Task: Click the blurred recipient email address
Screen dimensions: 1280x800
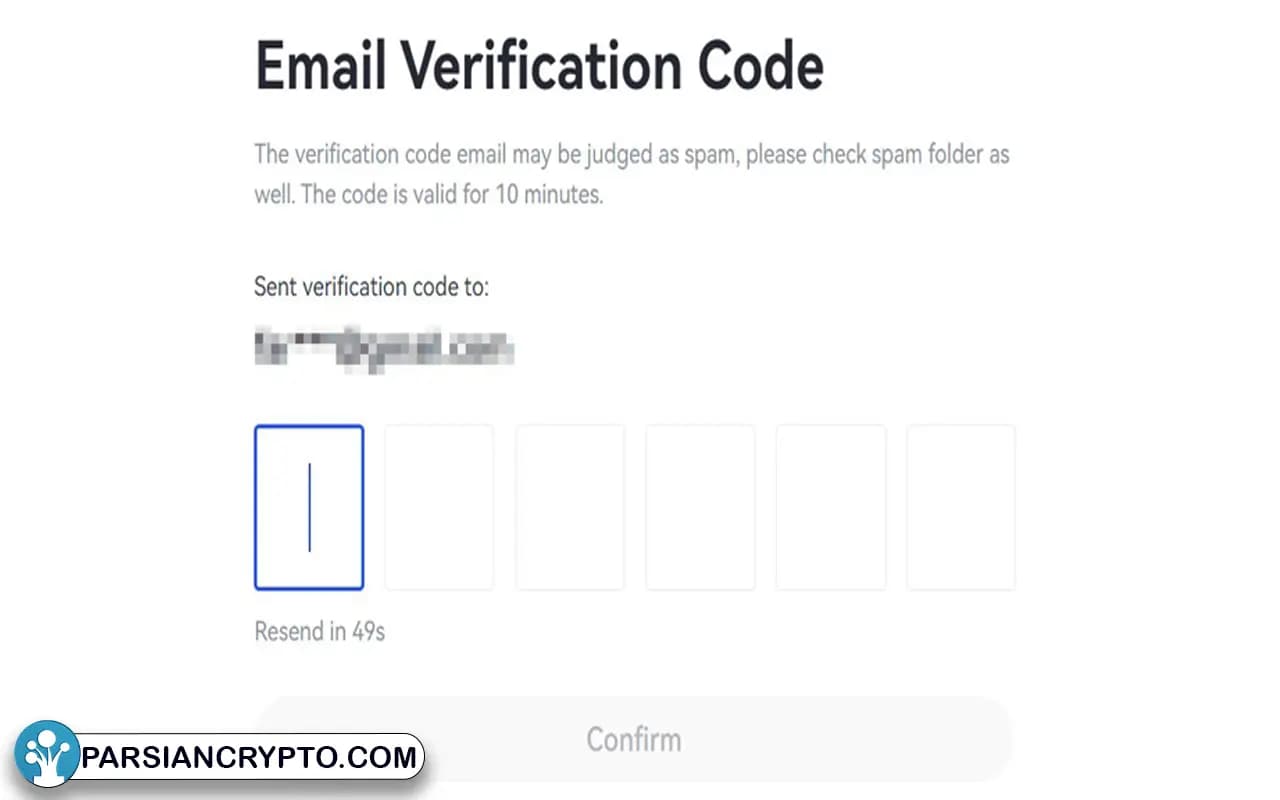Action: [383, 349]
